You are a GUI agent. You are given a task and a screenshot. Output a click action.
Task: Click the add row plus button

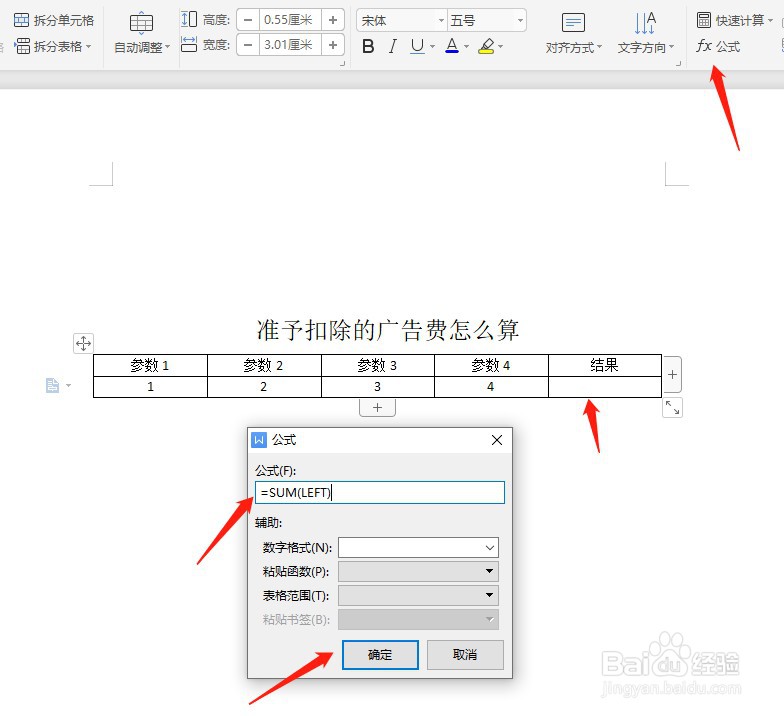tap(378, 408)
